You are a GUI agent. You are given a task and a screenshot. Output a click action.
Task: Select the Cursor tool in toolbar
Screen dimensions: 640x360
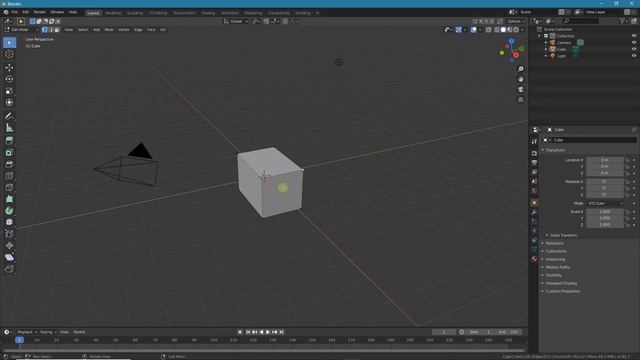(9, 54)
